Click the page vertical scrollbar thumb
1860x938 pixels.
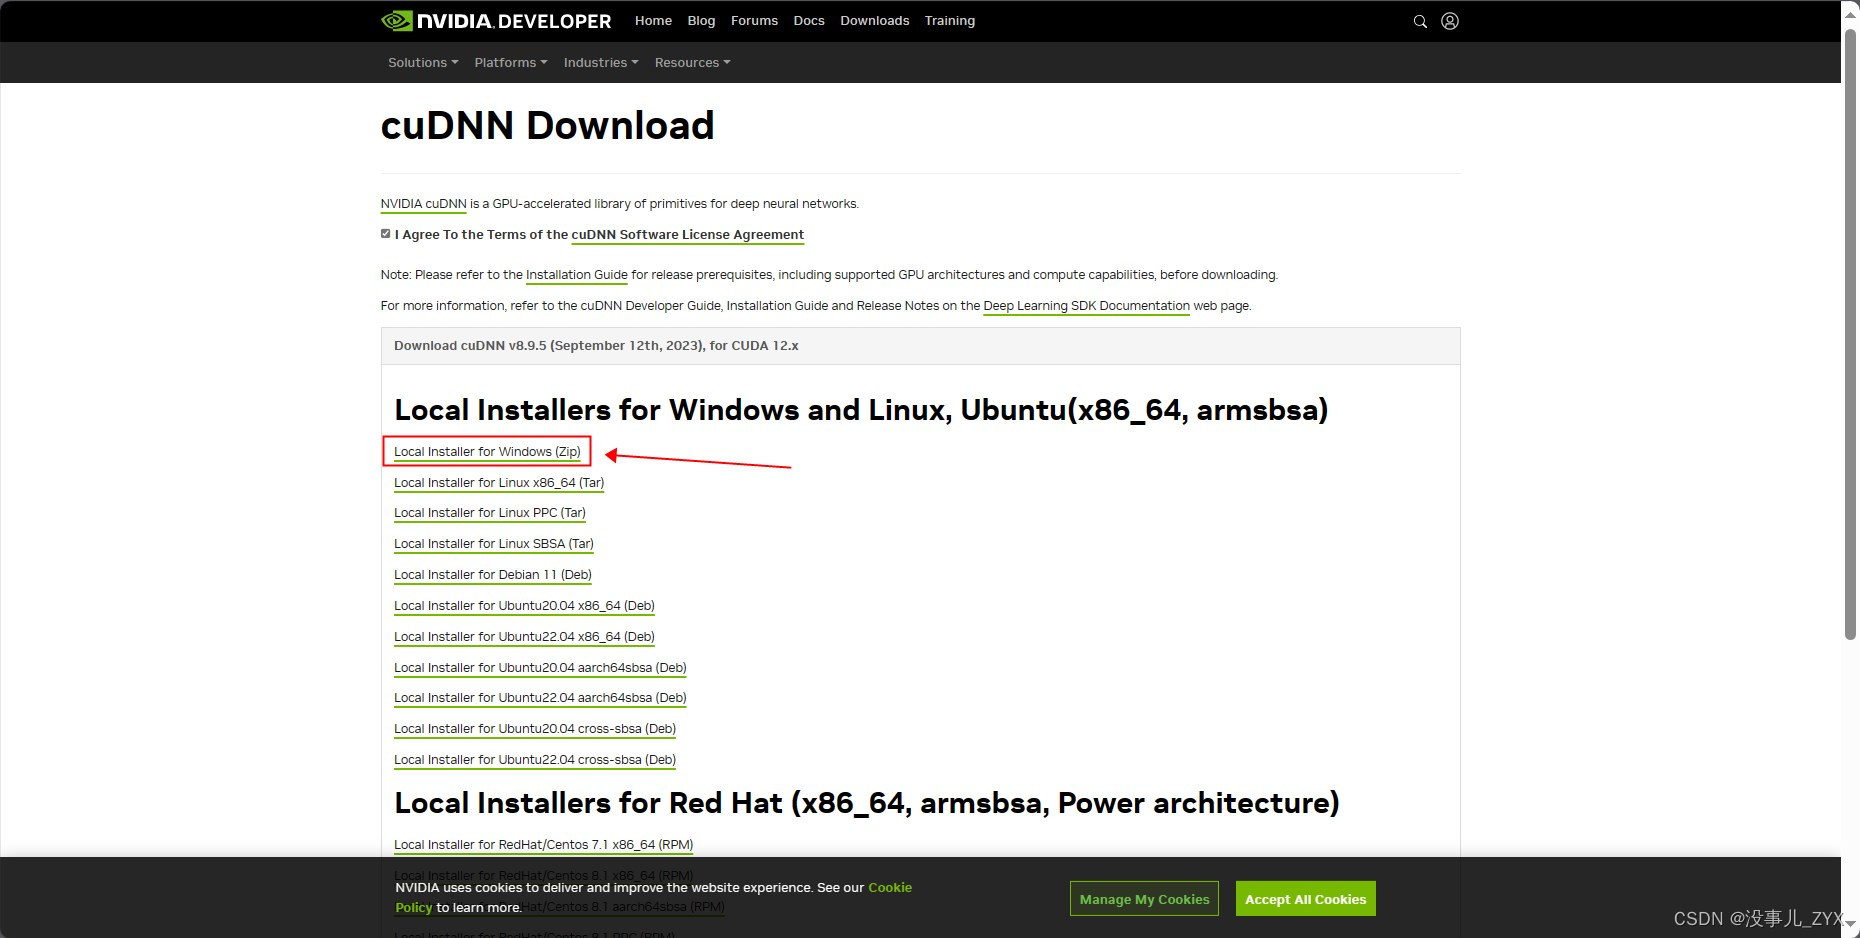pos(1850,335)
